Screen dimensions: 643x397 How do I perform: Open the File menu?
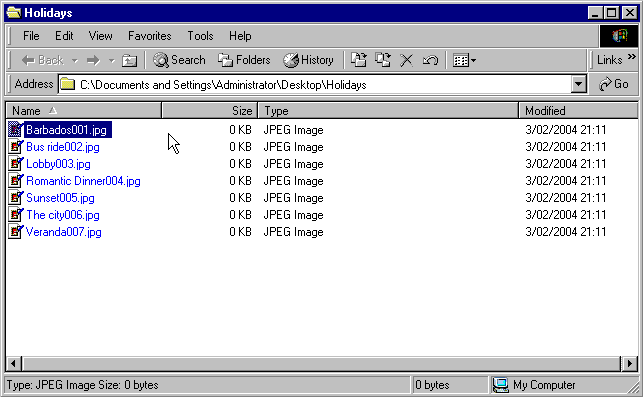(31, 36)
